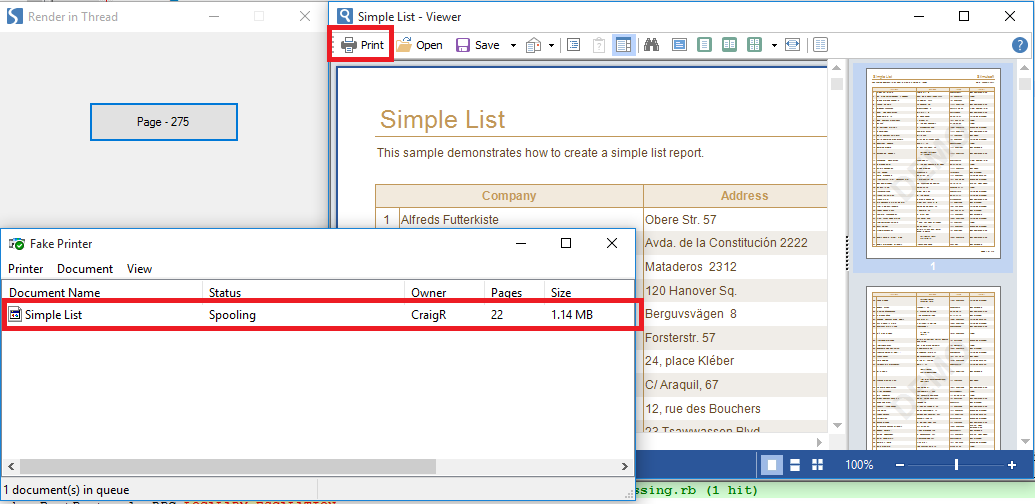Image resolution: width=1035 pixels, height=504 pixels.
Task: Switch to Full Screen view icon
Action: coord(679,45)
